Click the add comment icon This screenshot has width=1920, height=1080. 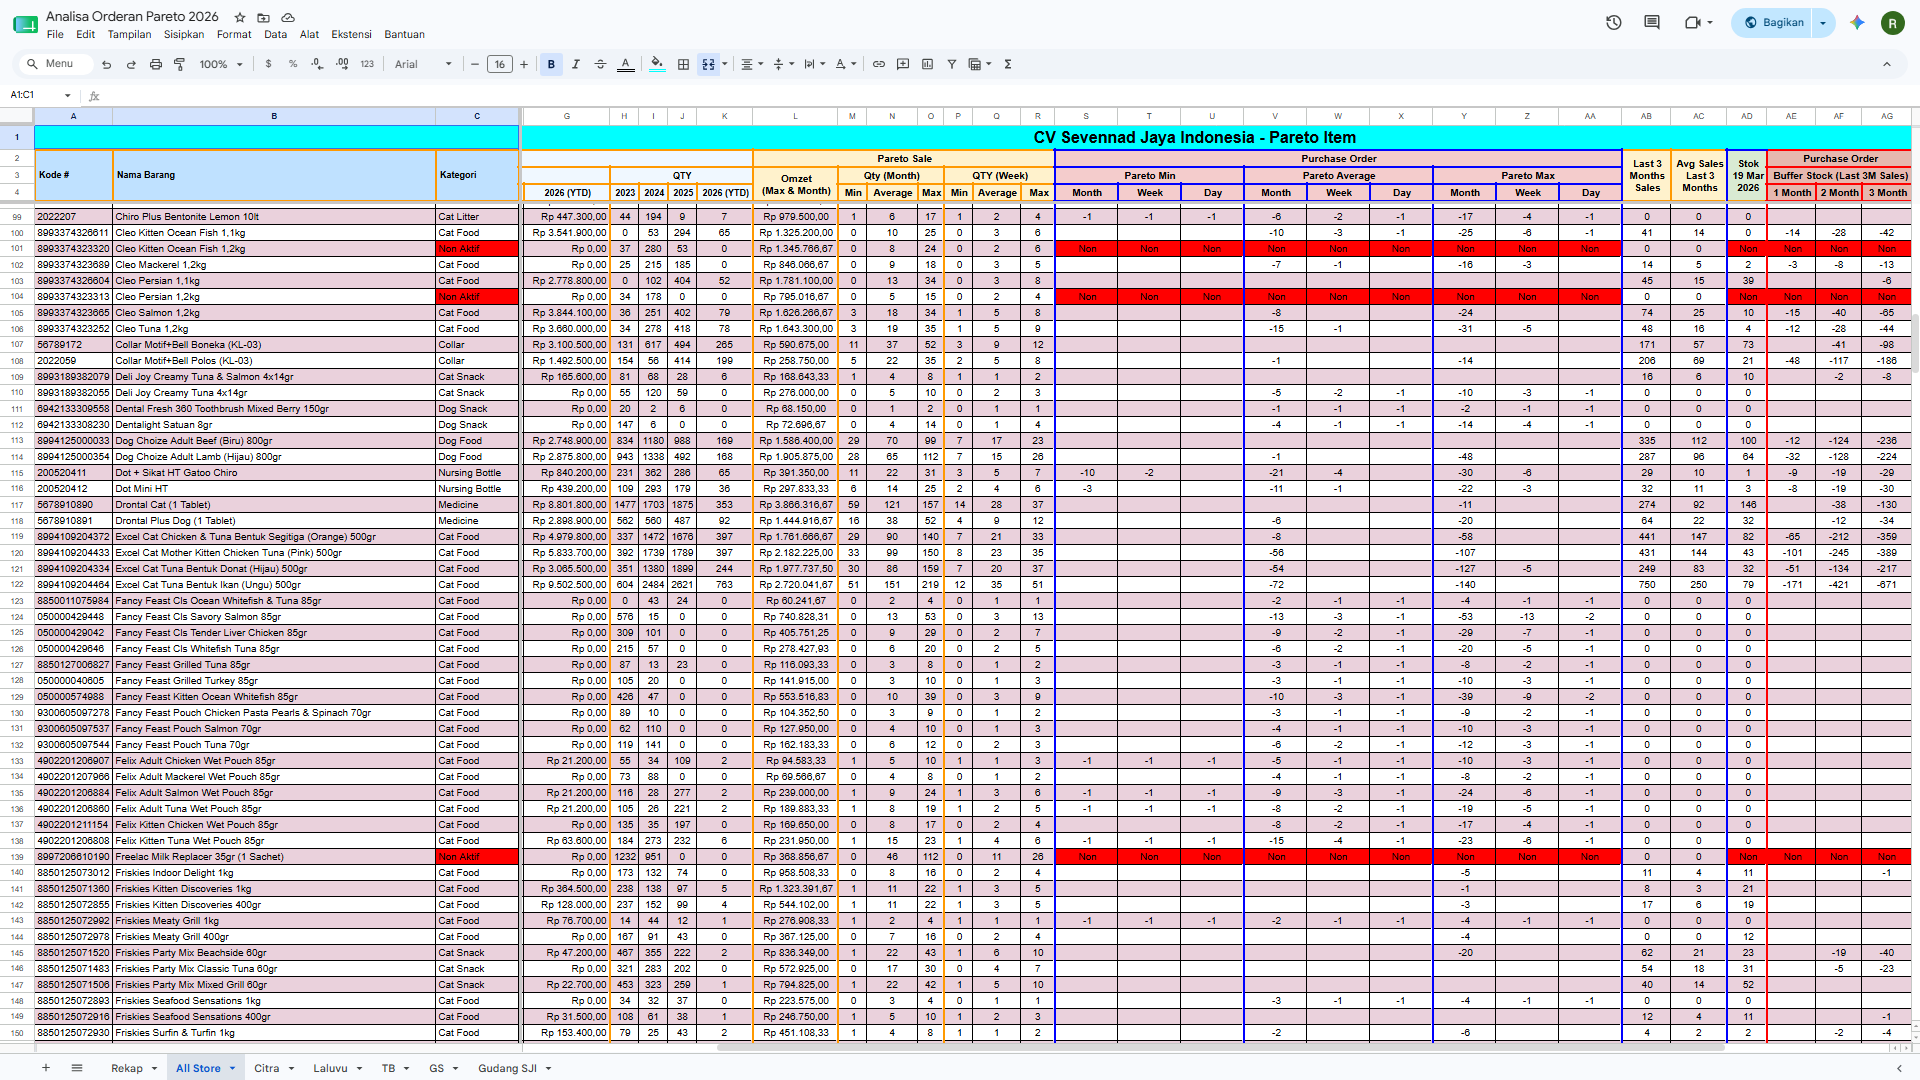903,64
